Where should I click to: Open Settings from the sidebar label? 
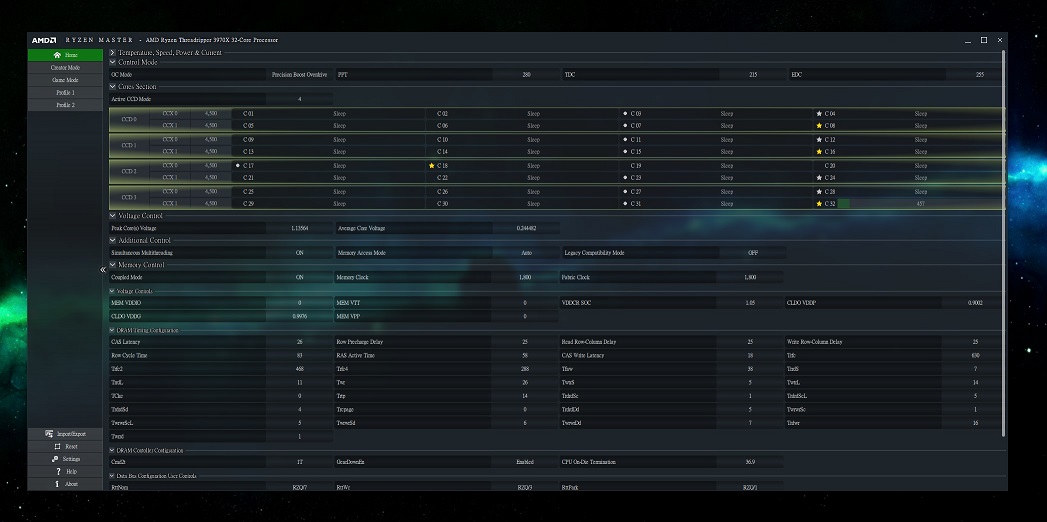point(71,459)
